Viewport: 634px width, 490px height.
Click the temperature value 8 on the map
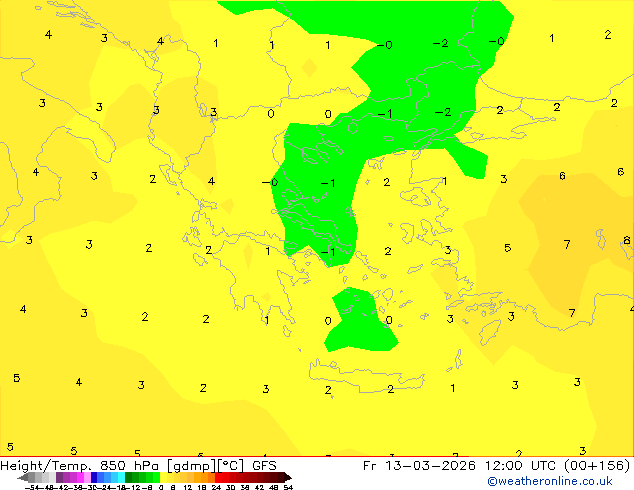[x=627, y=240]
